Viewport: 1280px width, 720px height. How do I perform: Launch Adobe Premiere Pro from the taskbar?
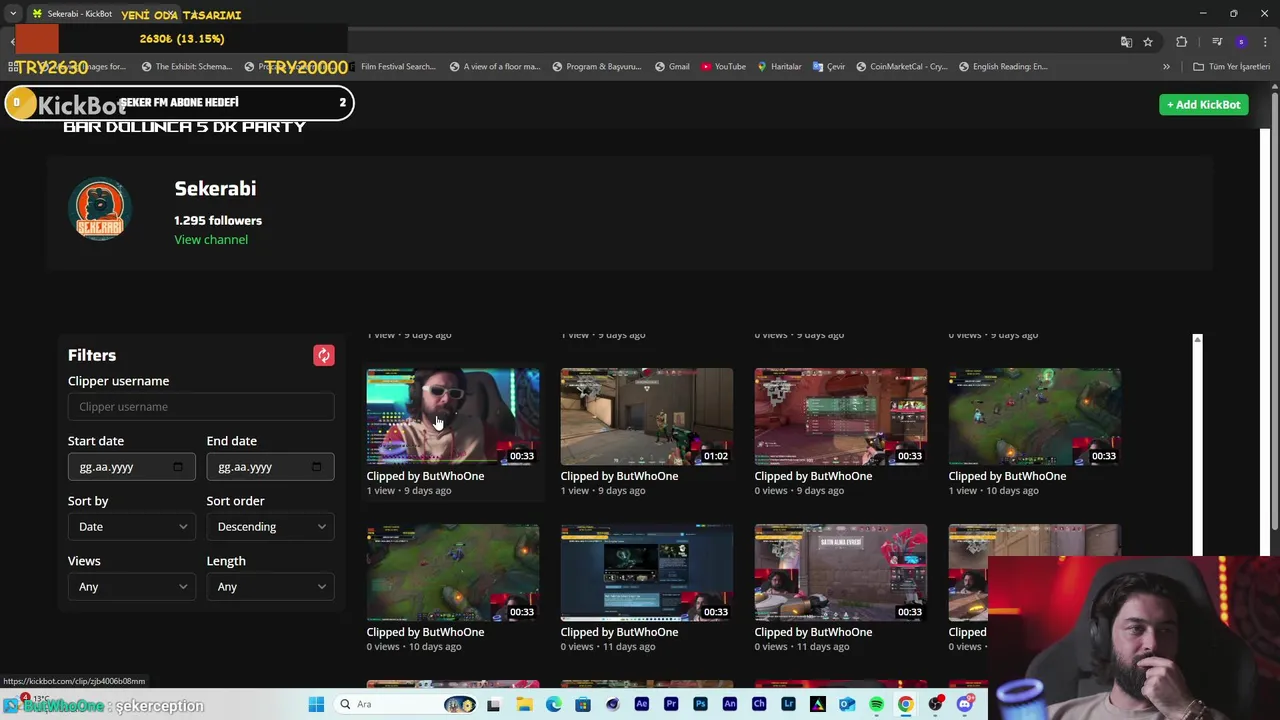pyautogui.click(x=671, y=704)
